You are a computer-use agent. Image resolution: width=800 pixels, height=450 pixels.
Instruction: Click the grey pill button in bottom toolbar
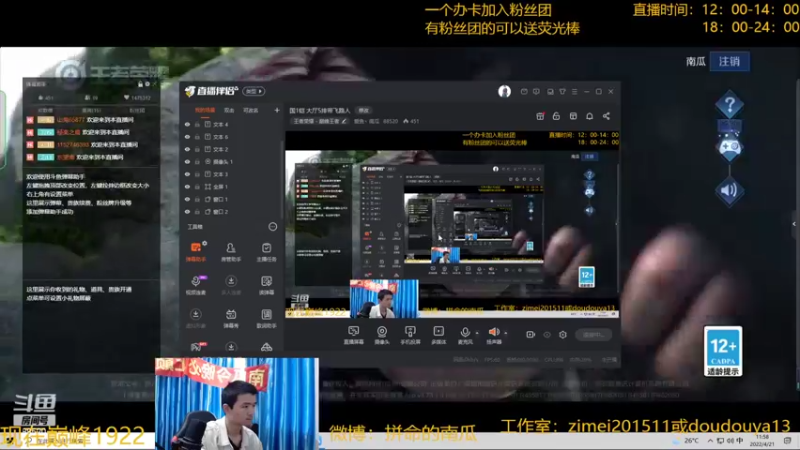(593, 335)
